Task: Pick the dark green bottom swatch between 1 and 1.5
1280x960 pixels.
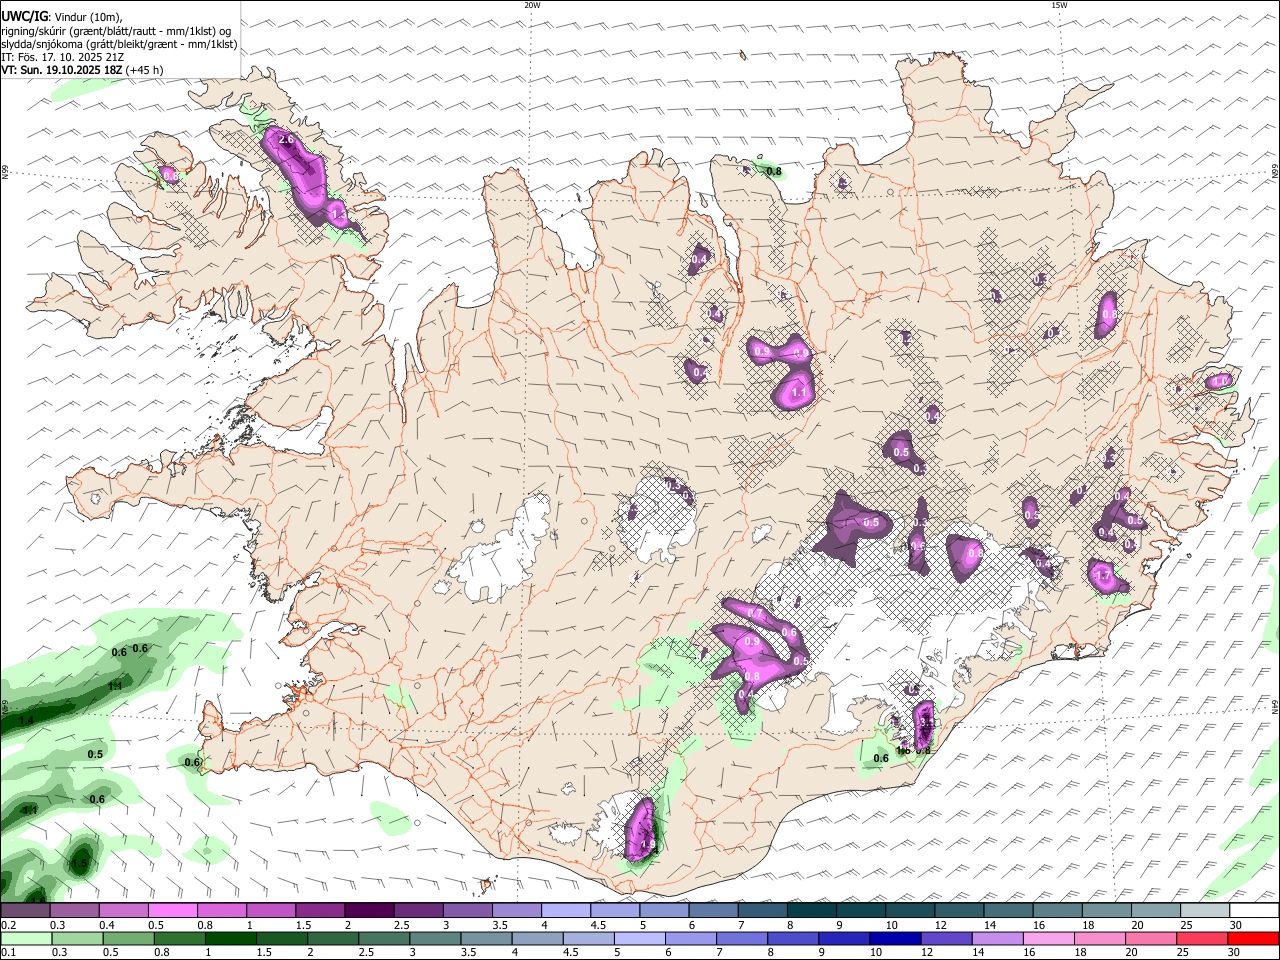Action: pos(233,938)
